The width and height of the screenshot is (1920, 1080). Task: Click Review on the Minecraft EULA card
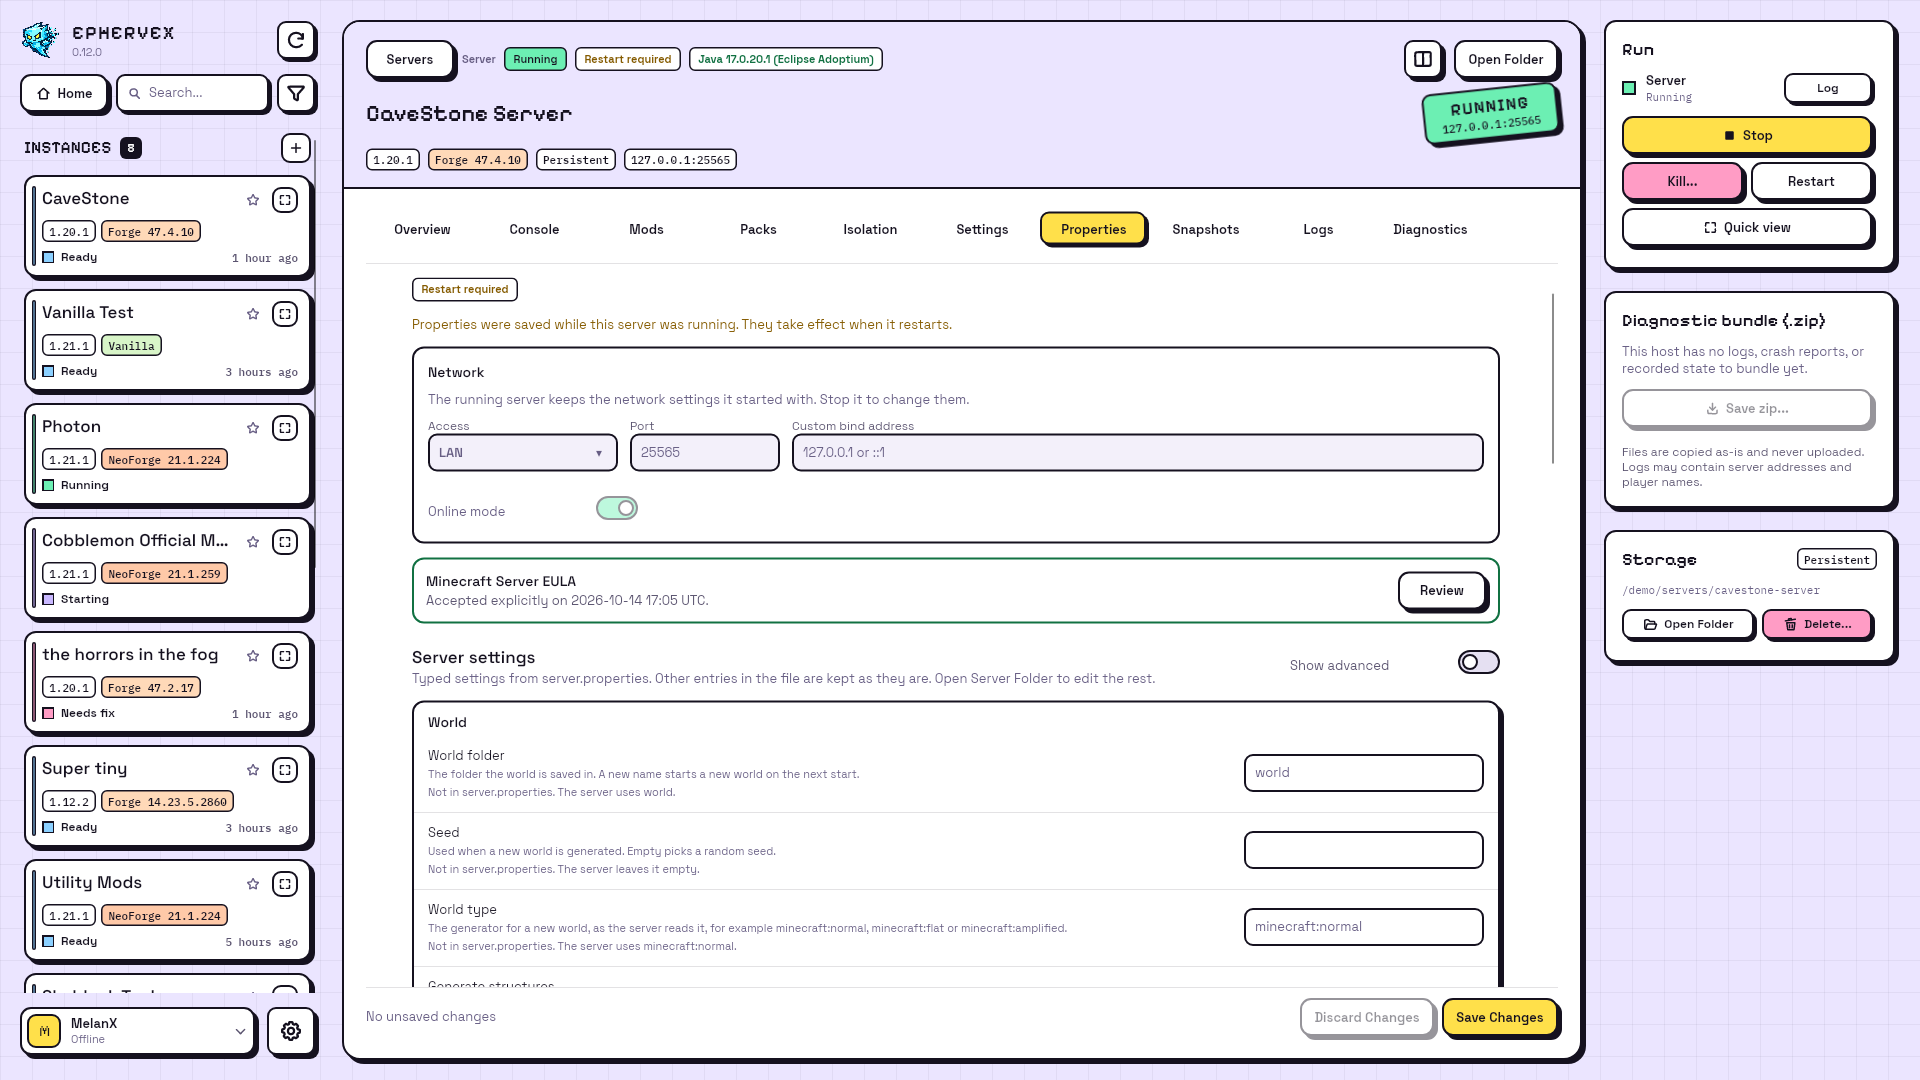pos(1441,590)
